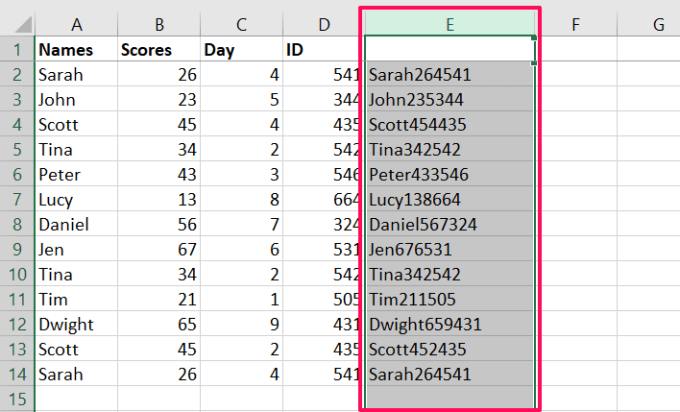
Task: Click the Scores header cell
Action: click(x=158, y=49)
